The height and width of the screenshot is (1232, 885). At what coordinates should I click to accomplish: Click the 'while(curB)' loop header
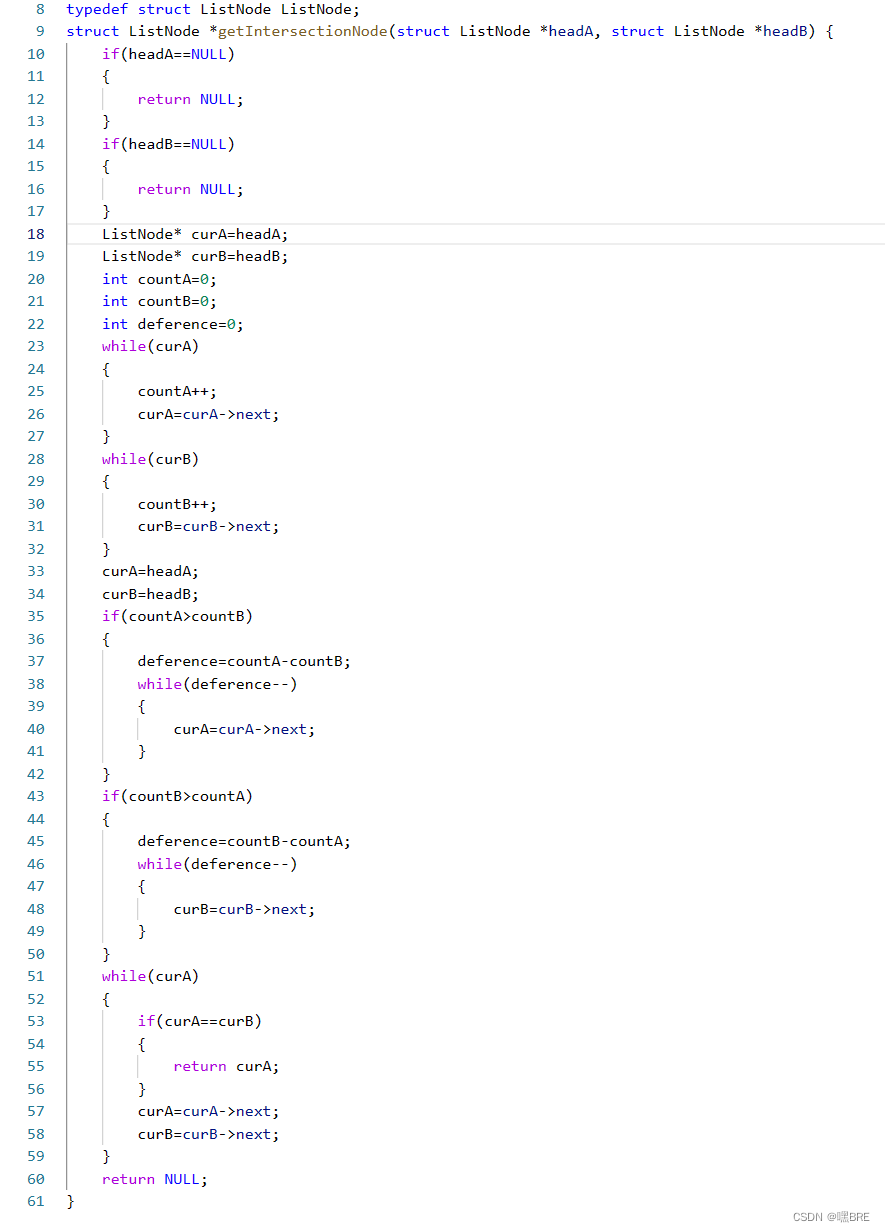point(150,459)
